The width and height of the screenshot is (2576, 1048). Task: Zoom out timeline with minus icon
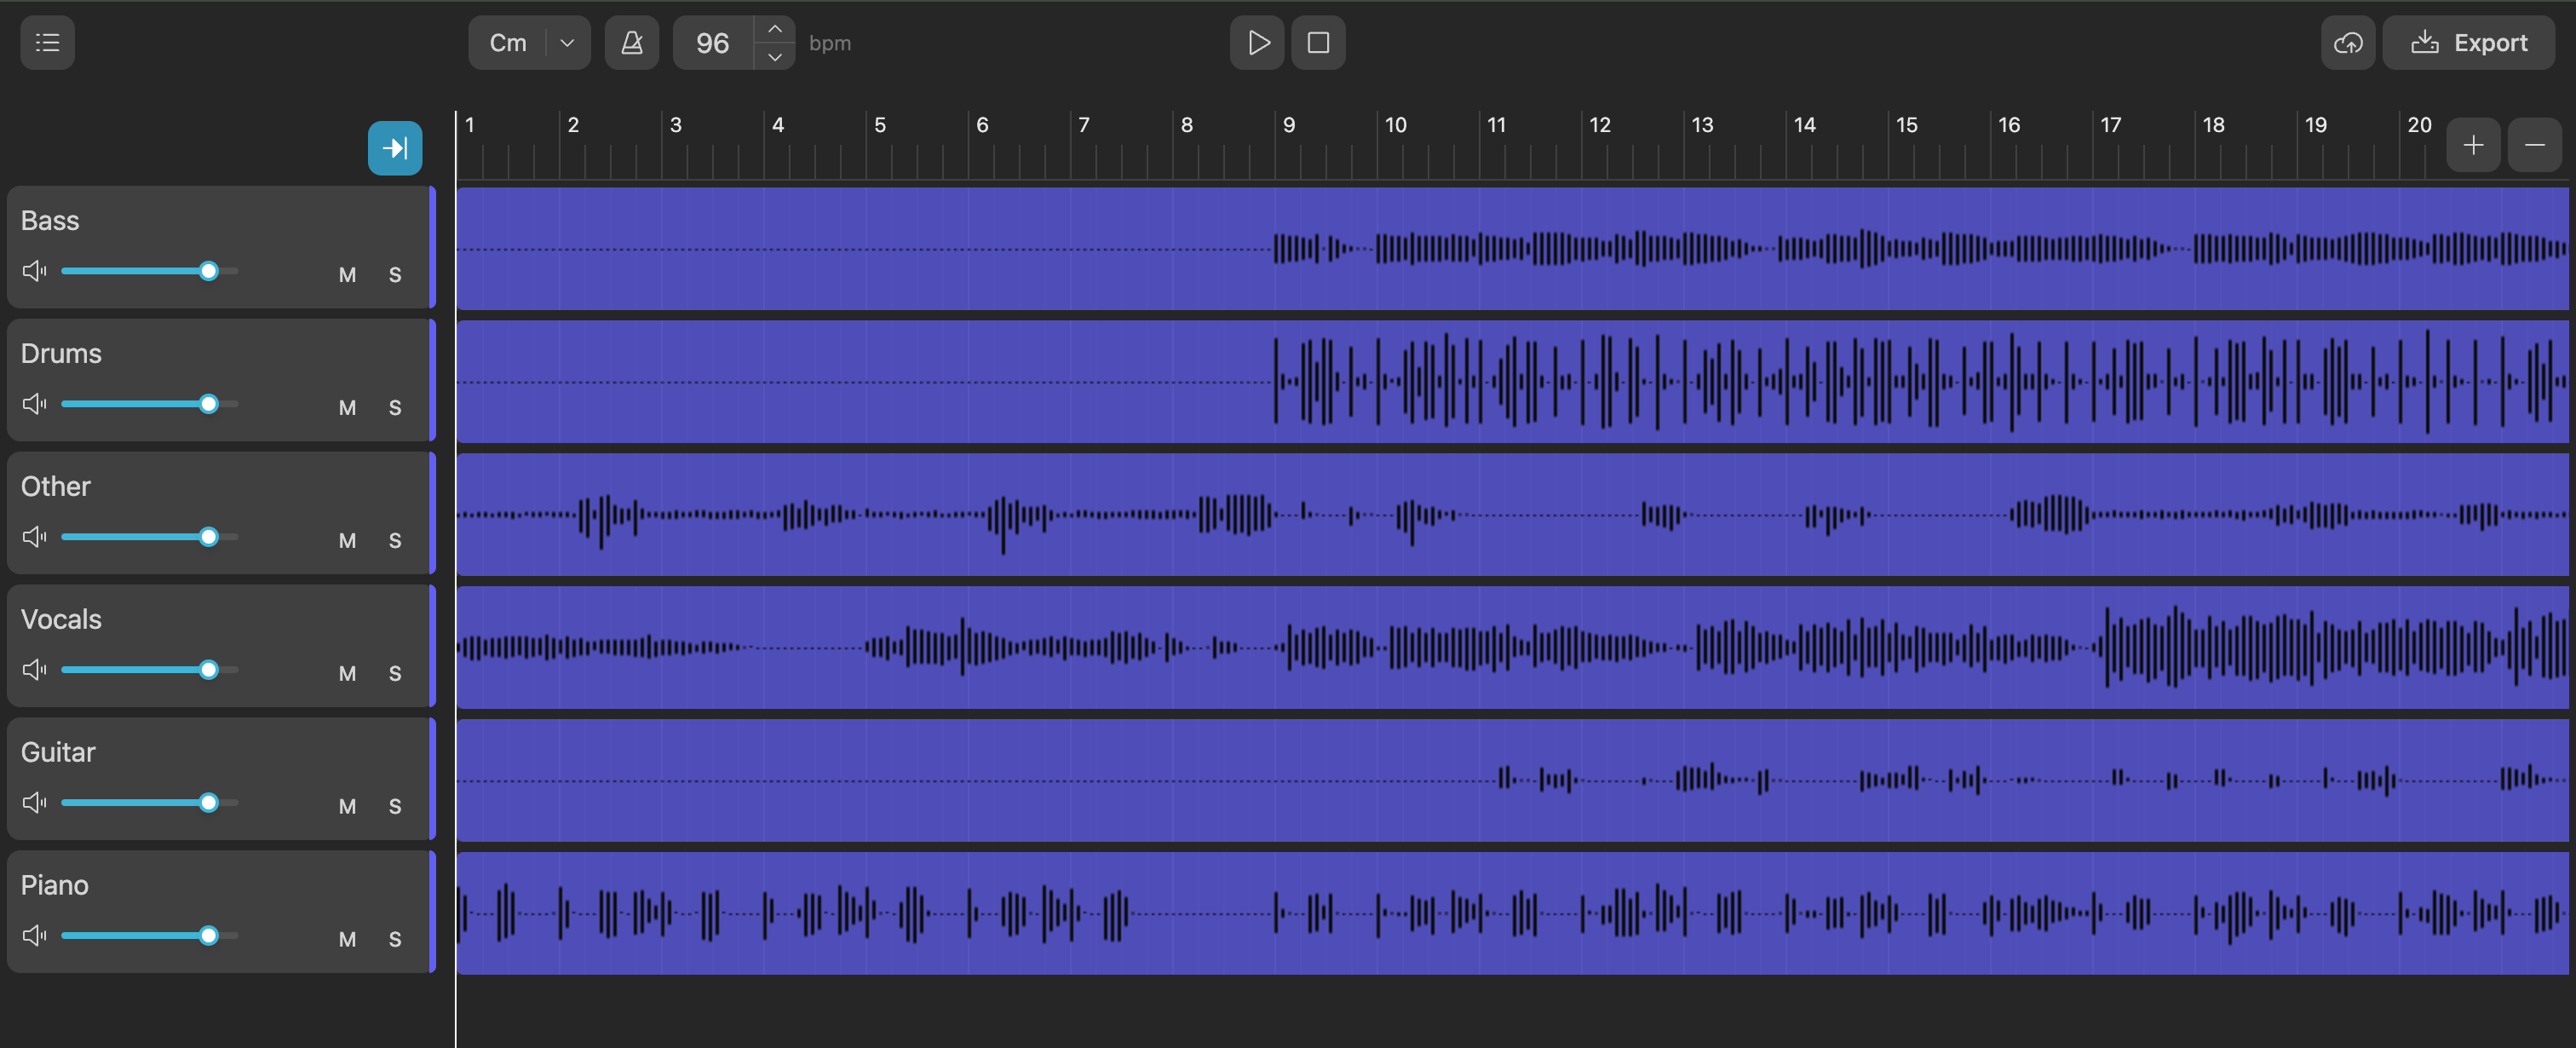click(x=2534, y=145)
